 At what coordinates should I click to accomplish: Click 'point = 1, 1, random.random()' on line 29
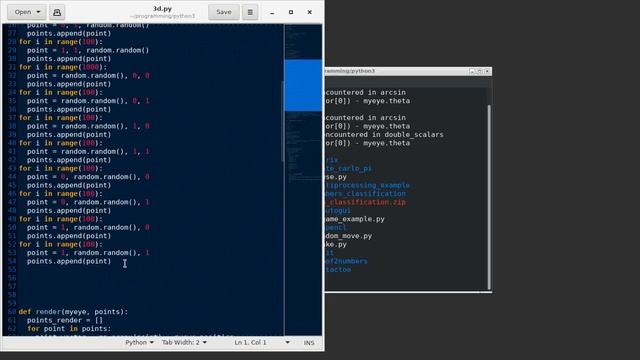tap(88, 50)
